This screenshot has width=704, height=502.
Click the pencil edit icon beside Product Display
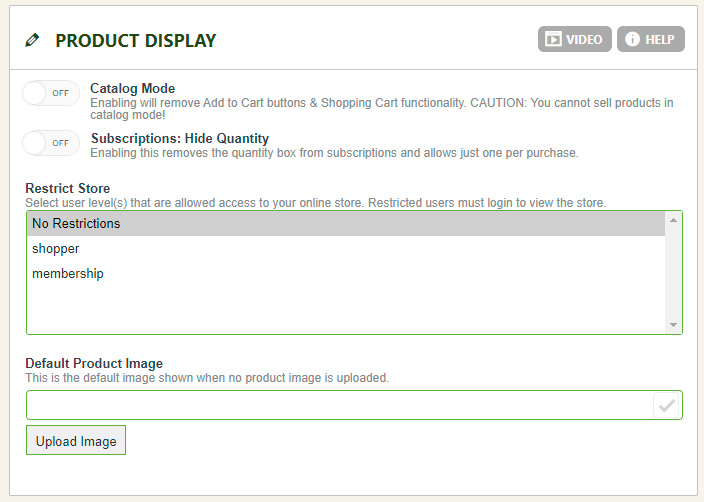pyautogui.click(x=33, y=41)
